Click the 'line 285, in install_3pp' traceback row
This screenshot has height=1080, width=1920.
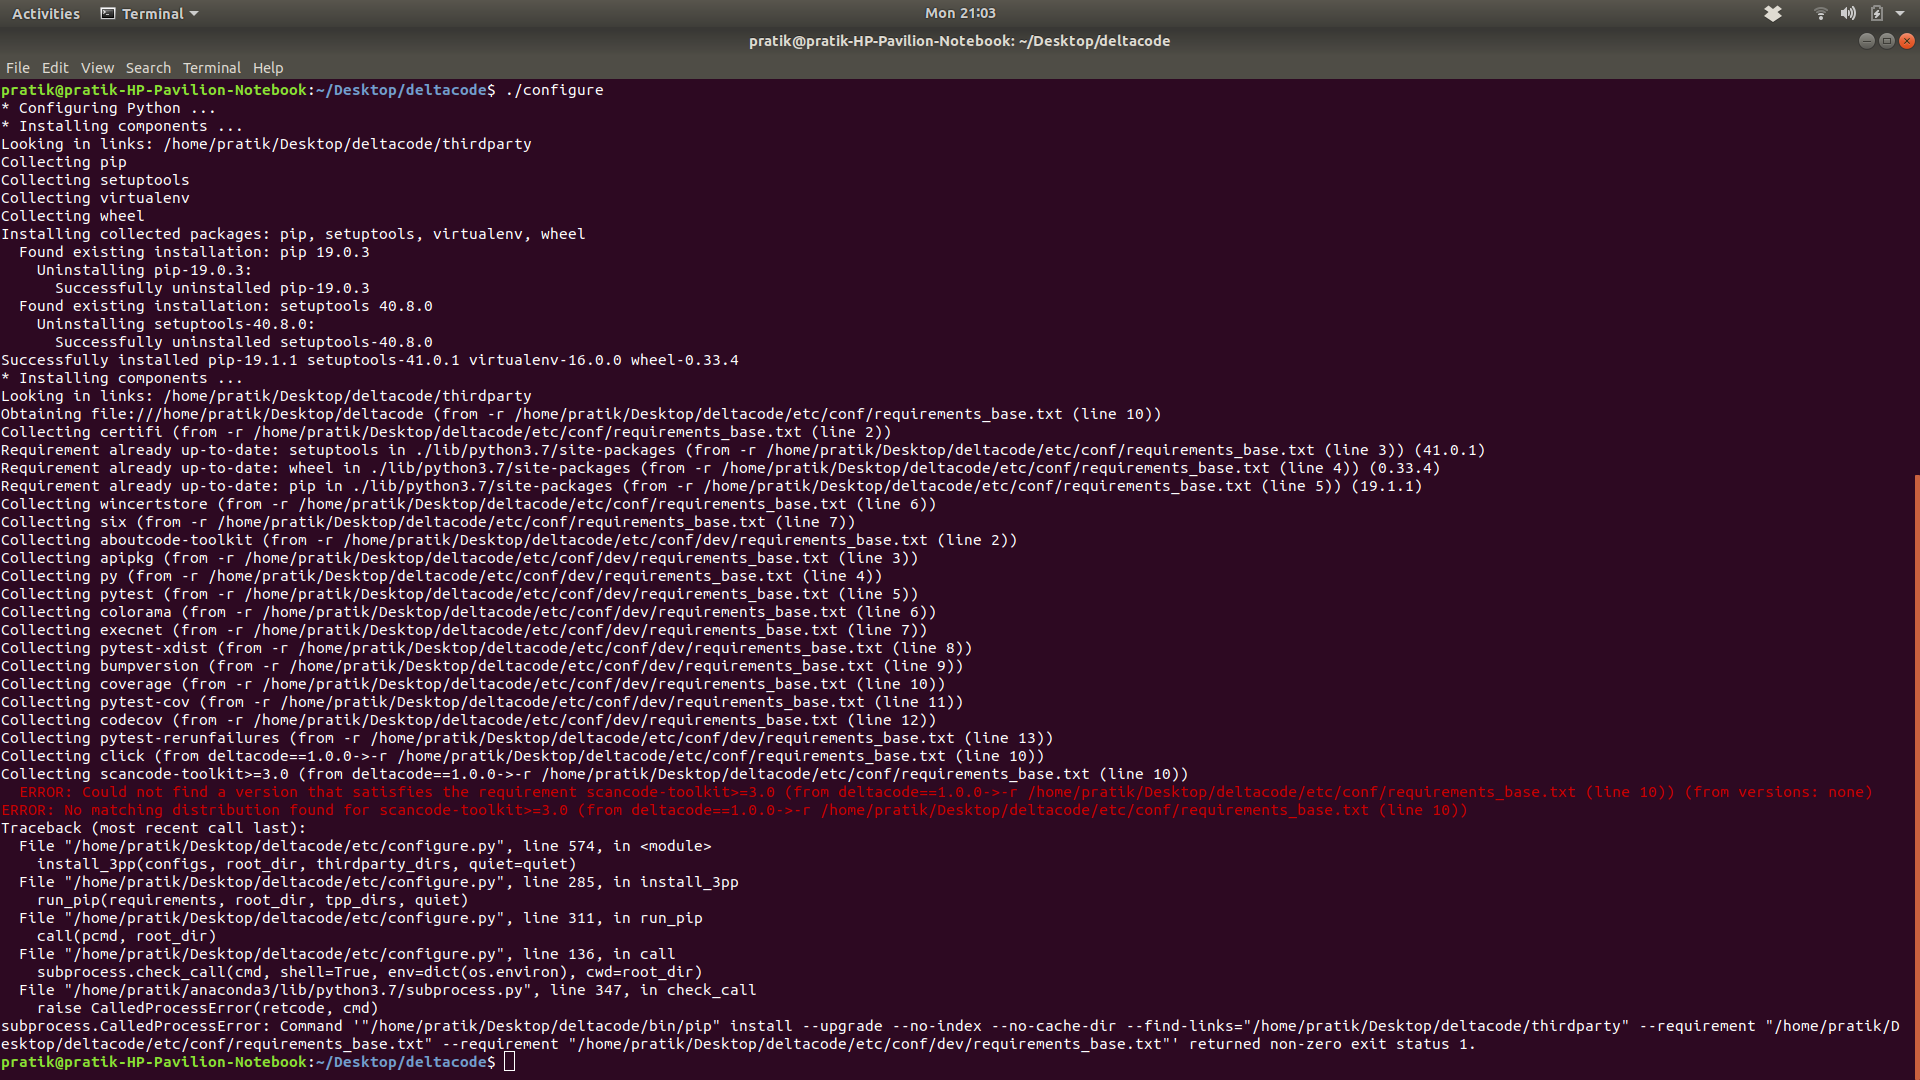[x=379, y=882]
